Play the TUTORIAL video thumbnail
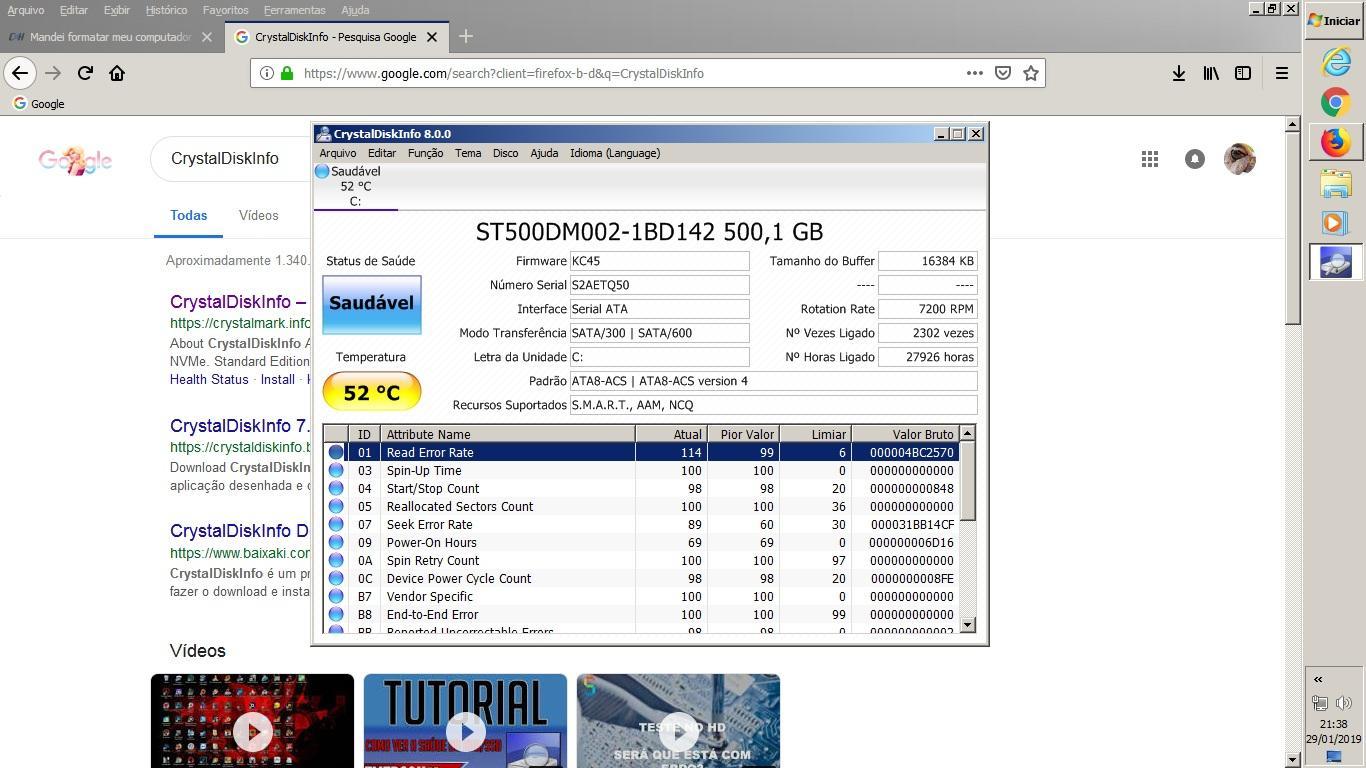 pos(465,721)
